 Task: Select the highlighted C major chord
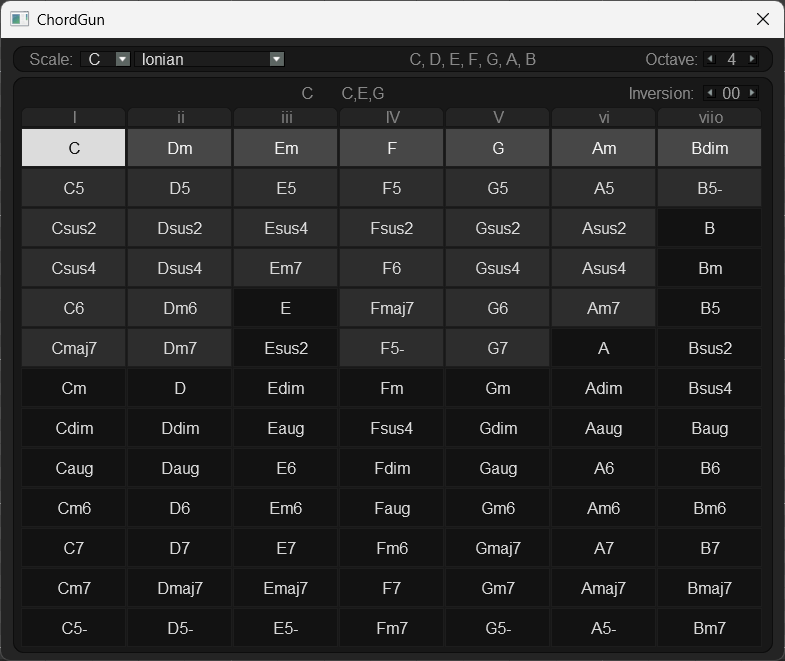coord(74,148)
